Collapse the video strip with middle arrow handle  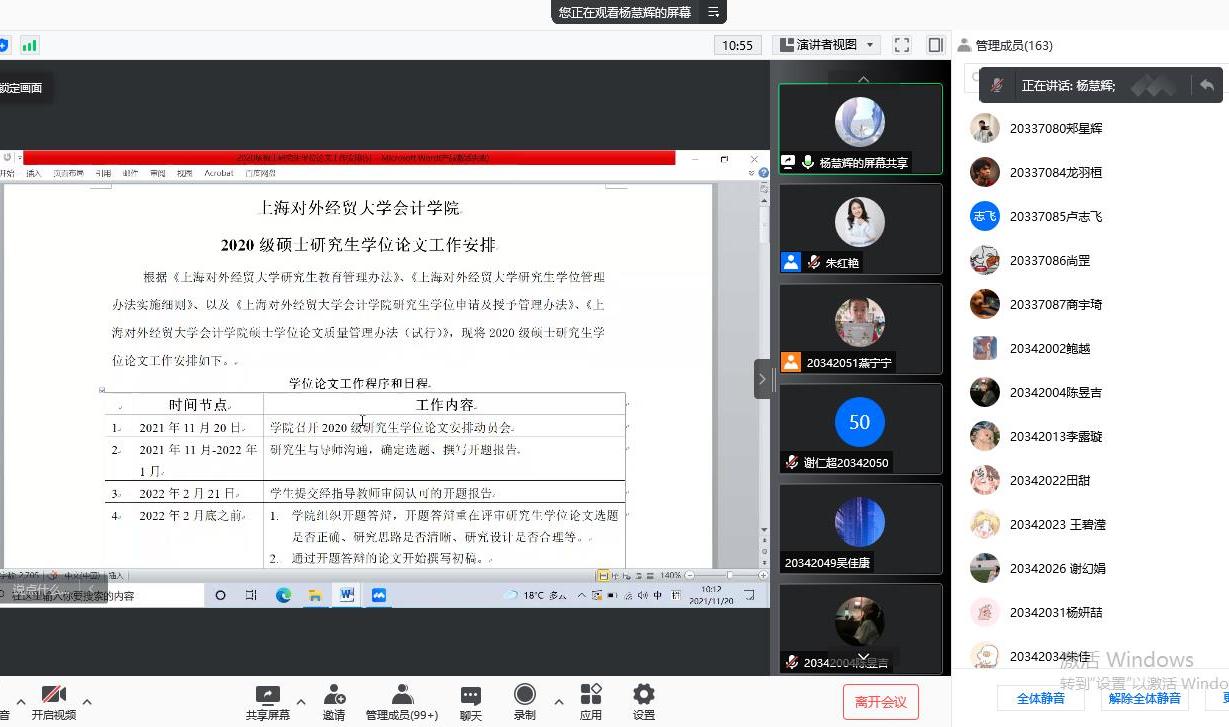(x=762, y=379)
